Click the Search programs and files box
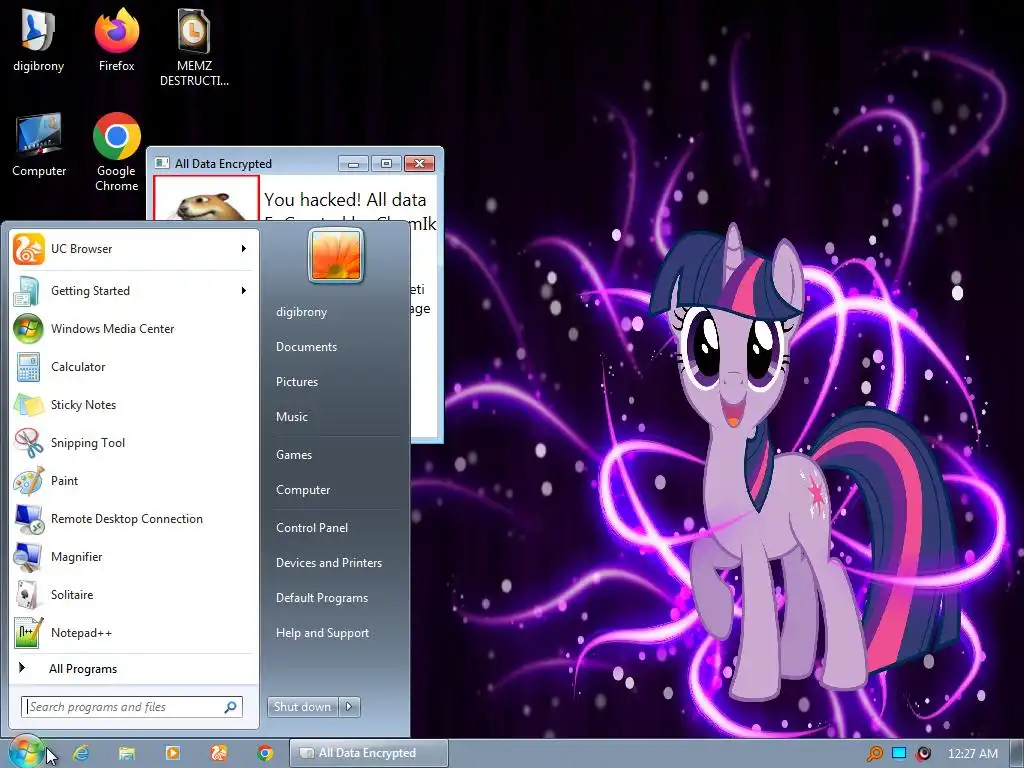Image resolution: width=1024 pixels, height=768 pixels. coord(132,707)
